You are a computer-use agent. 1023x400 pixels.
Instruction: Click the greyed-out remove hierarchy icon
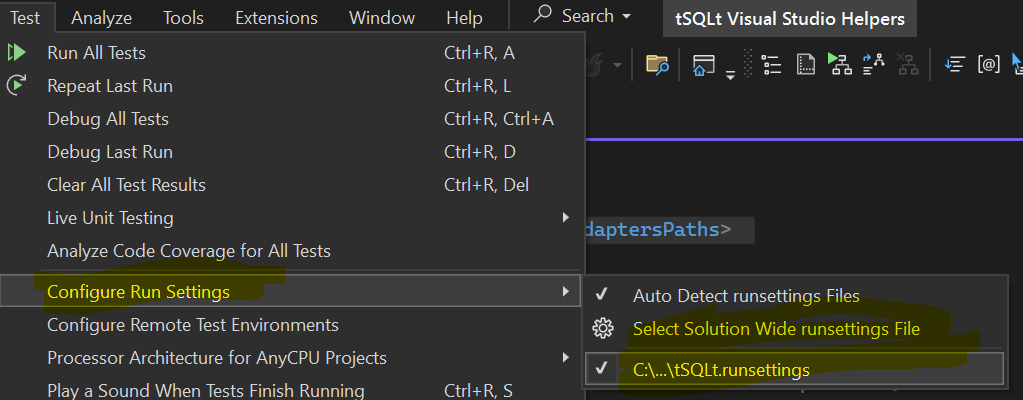(x=907, y=63)
